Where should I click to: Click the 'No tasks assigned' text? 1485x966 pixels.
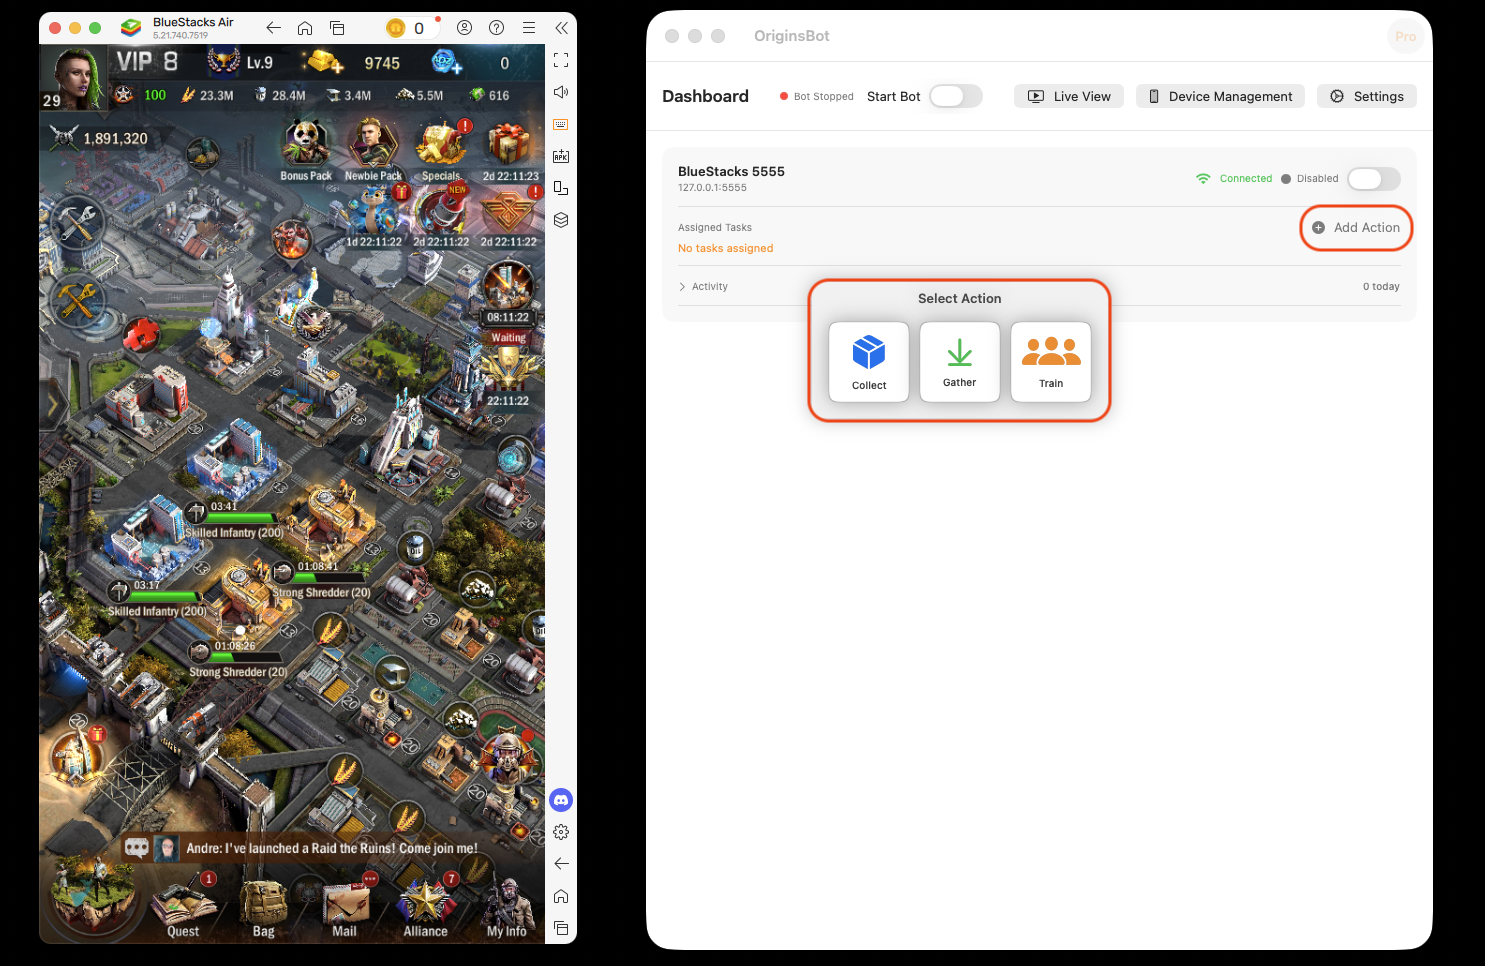pos(726,249)
